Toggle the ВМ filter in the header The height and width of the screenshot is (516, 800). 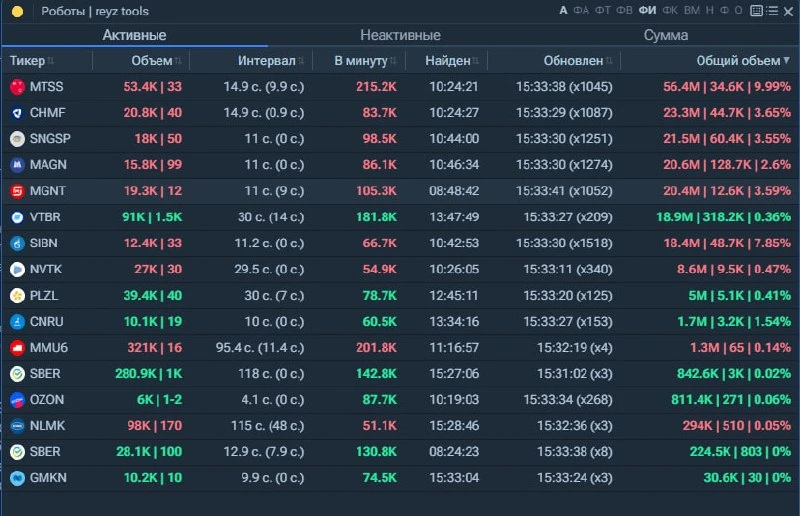pyautogui.click(x=692, y=11)
